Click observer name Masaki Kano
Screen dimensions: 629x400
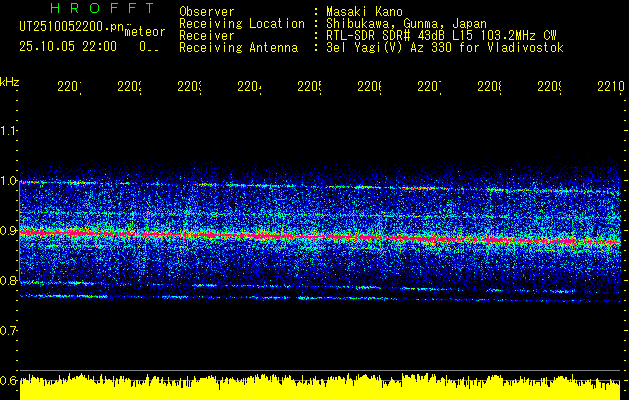(364, 12)
